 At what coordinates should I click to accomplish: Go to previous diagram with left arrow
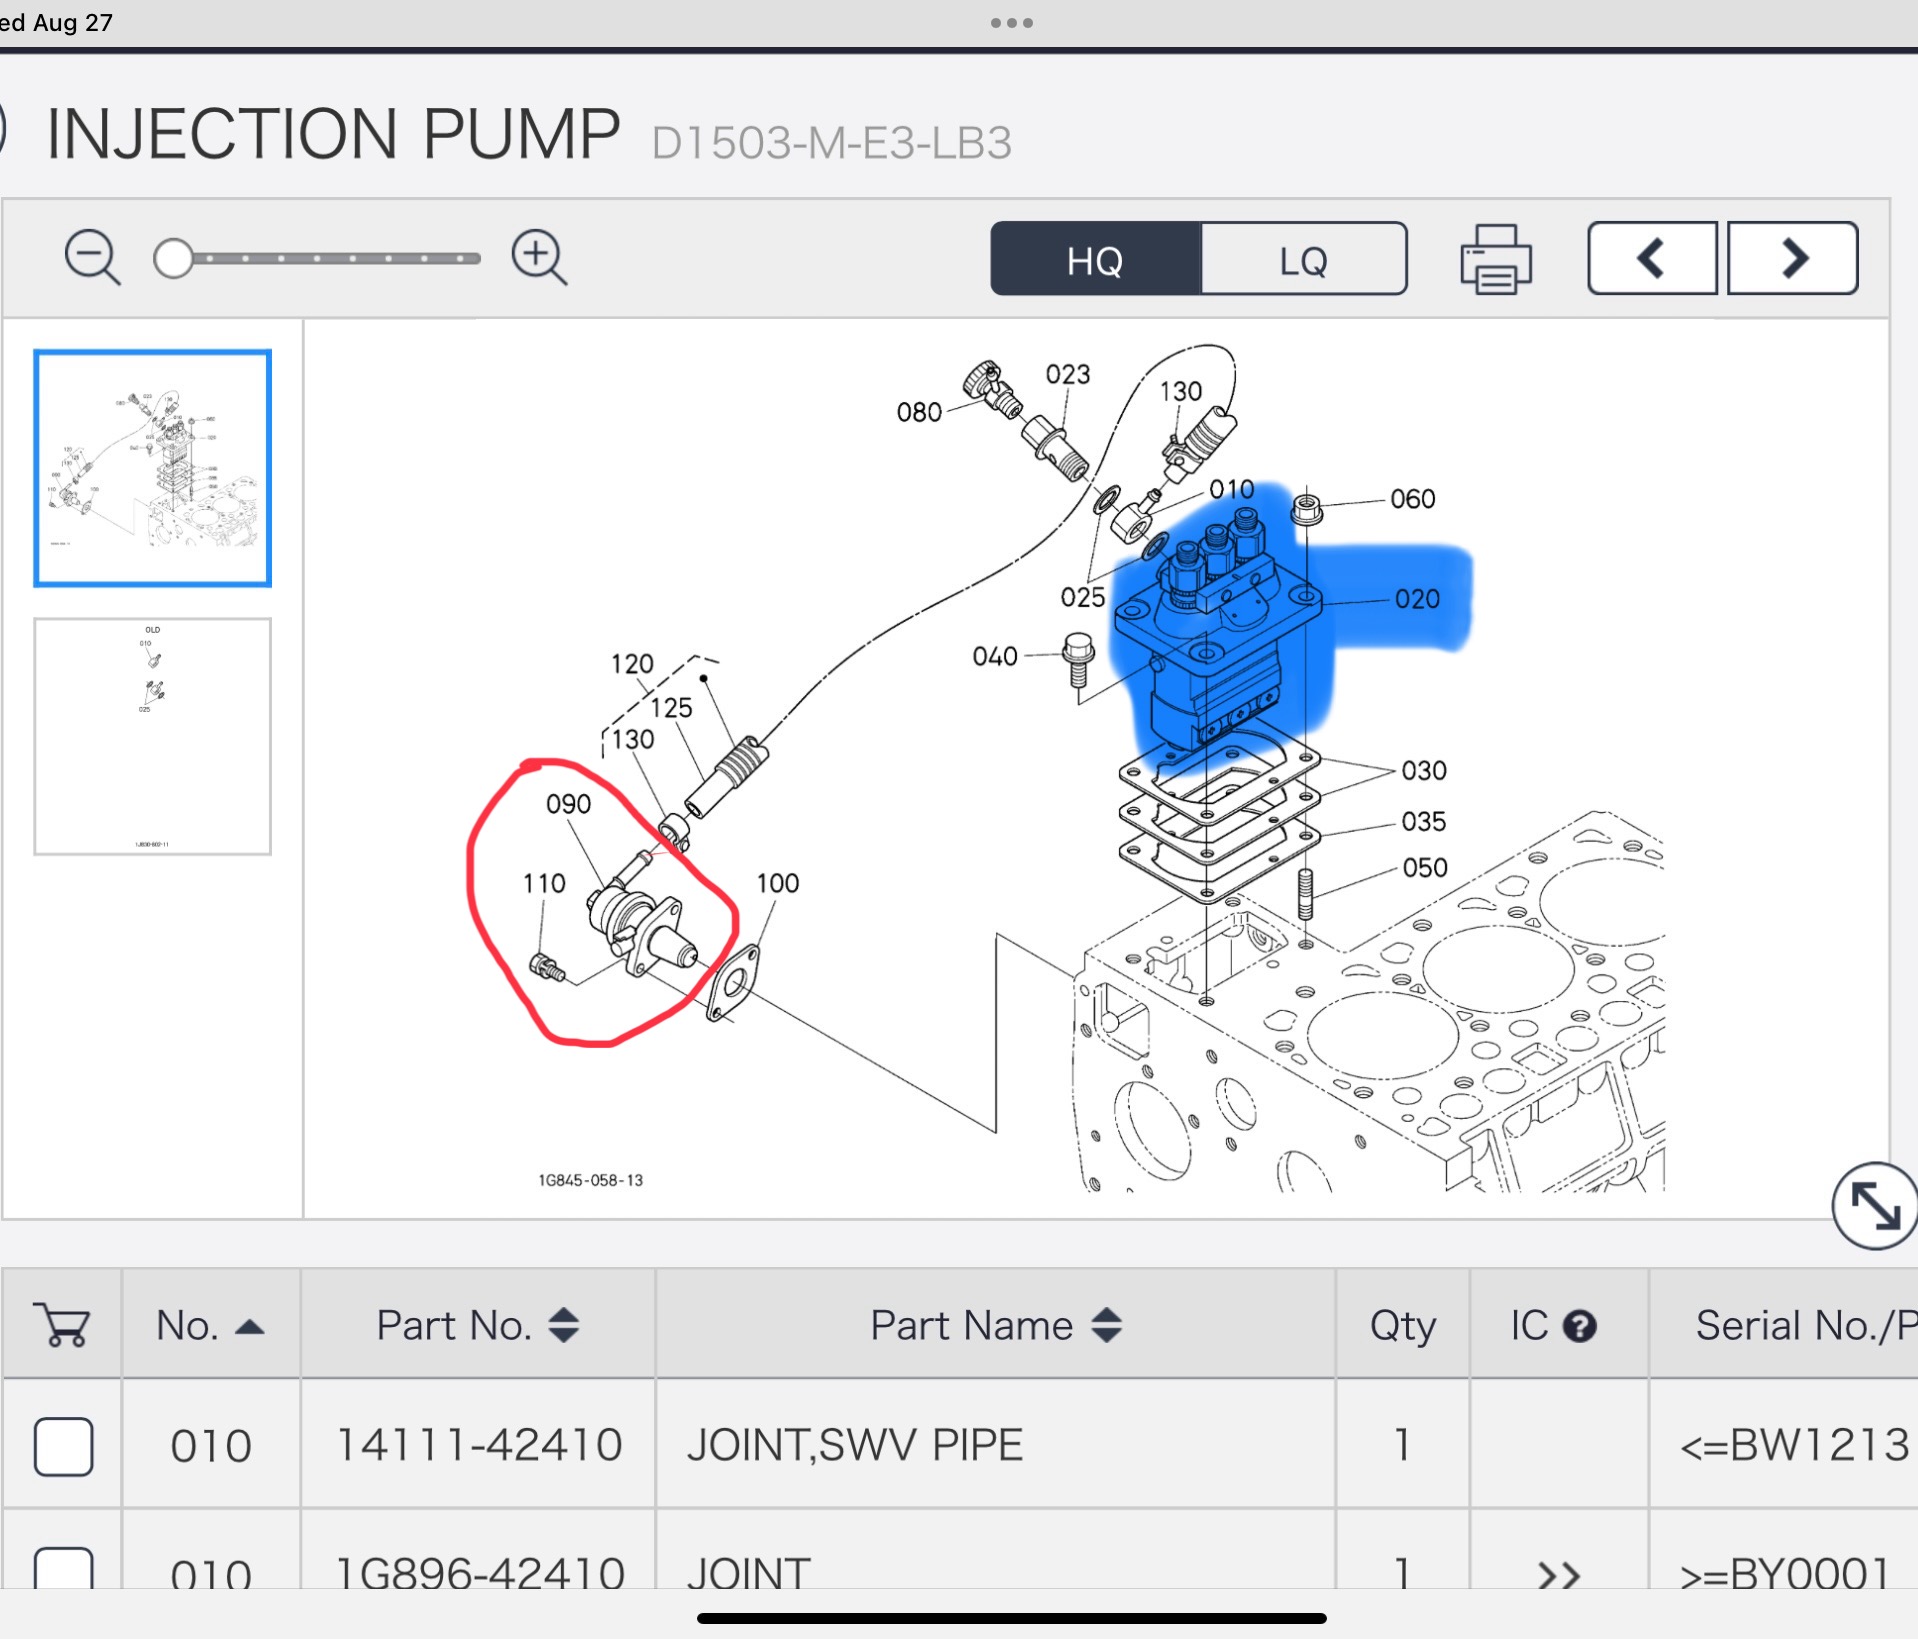pyautogui.click(x=1651, y=259)
